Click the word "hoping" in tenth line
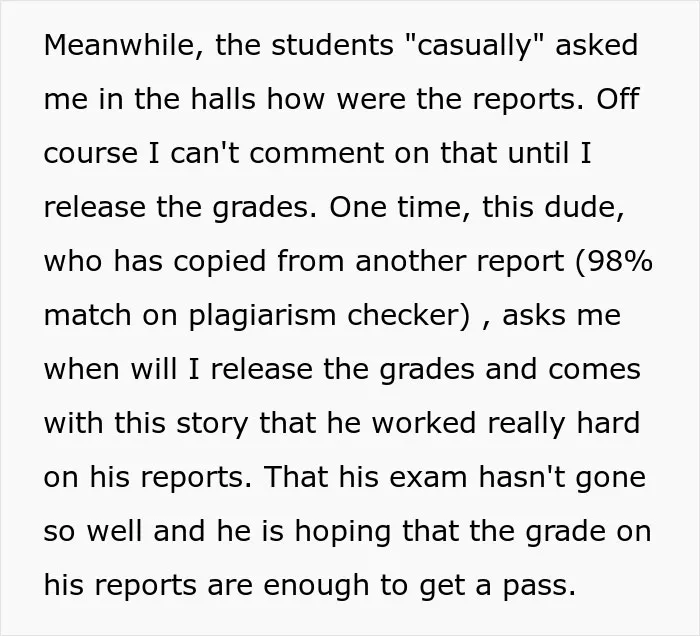The width and height of the screenshot is (700, 636). coord(342,532)
